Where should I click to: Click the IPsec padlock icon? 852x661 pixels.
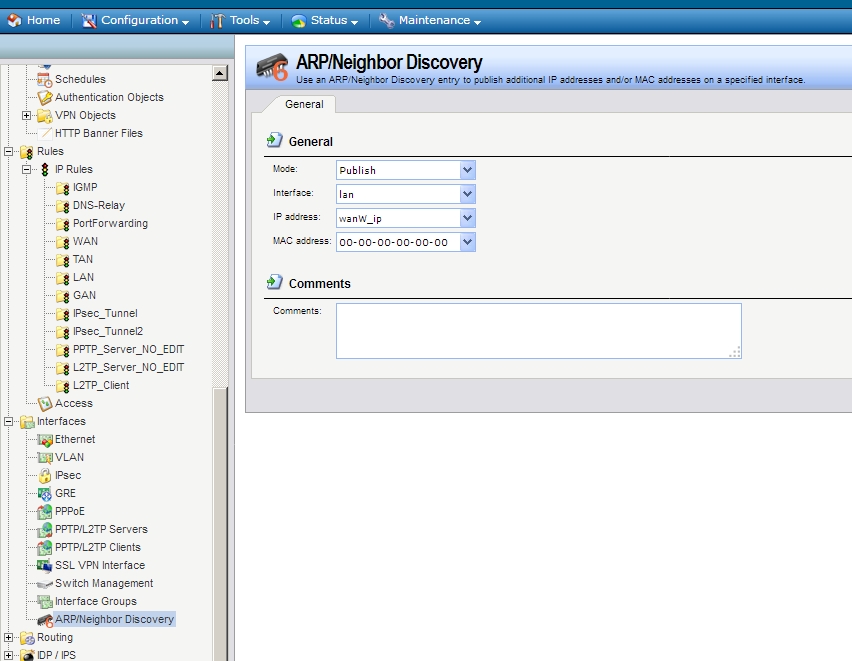click(x=45, y=475)
